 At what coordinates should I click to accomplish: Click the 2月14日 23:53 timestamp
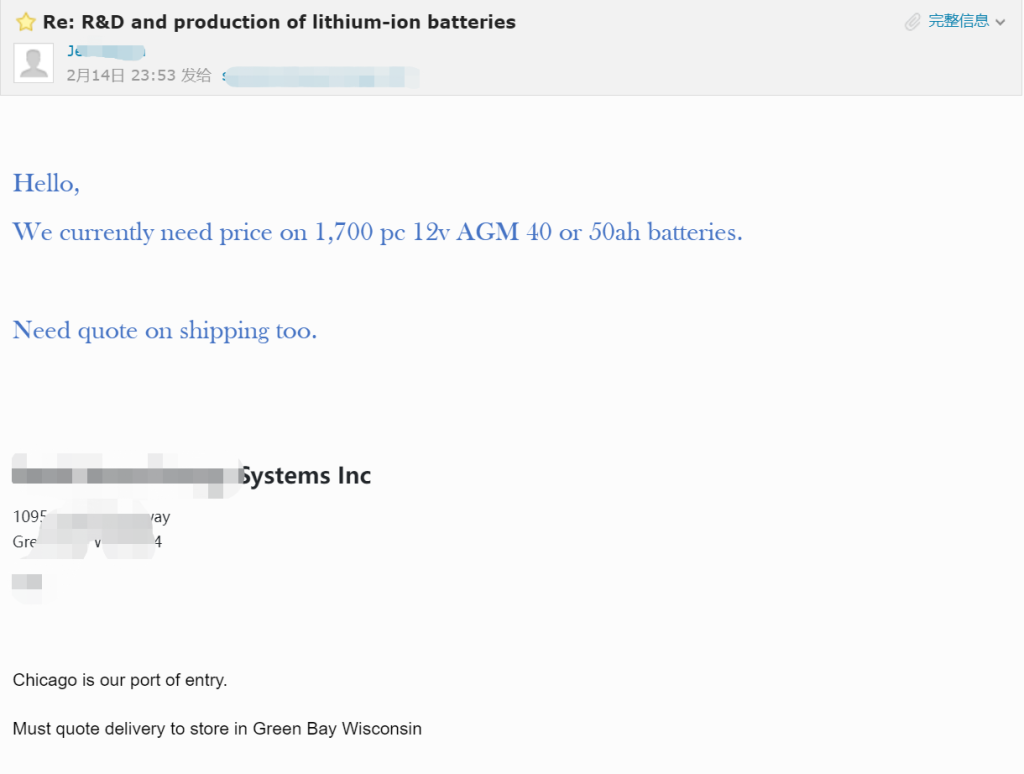[121, 76]
